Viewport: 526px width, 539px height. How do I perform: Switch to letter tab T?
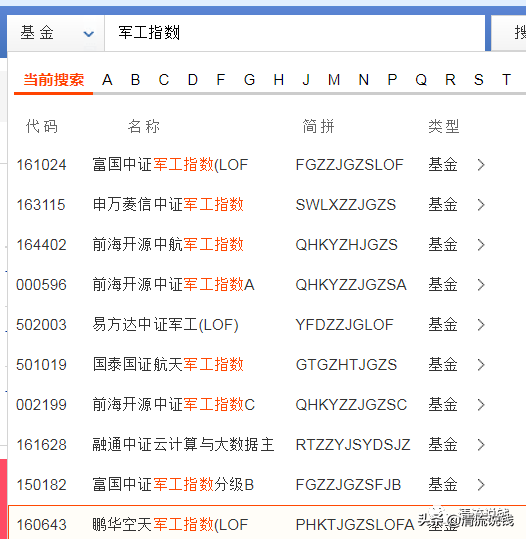(x=506, y=80)
